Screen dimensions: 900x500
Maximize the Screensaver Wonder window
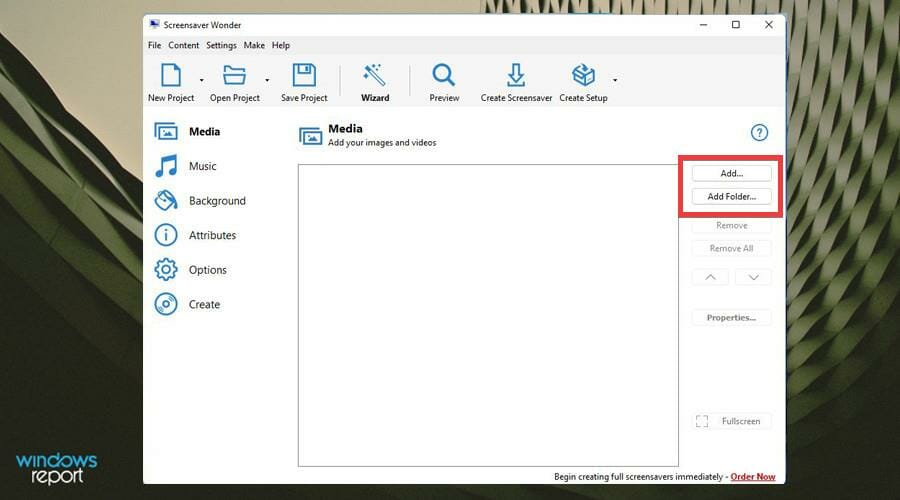(x=736, y=25)
